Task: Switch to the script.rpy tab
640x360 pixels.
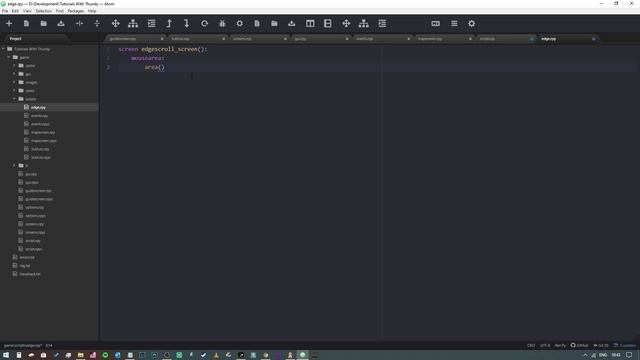Action: [x=505, y=39]
